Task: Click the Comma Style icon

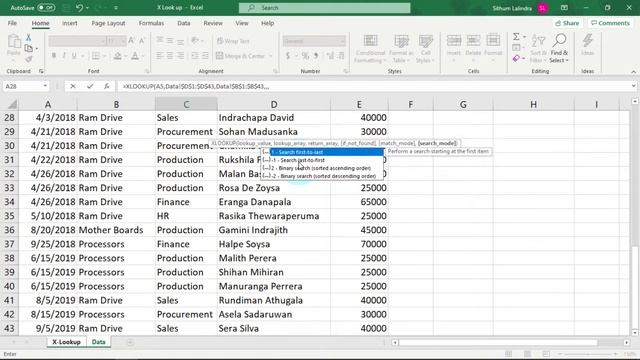Action: (316, 56)
